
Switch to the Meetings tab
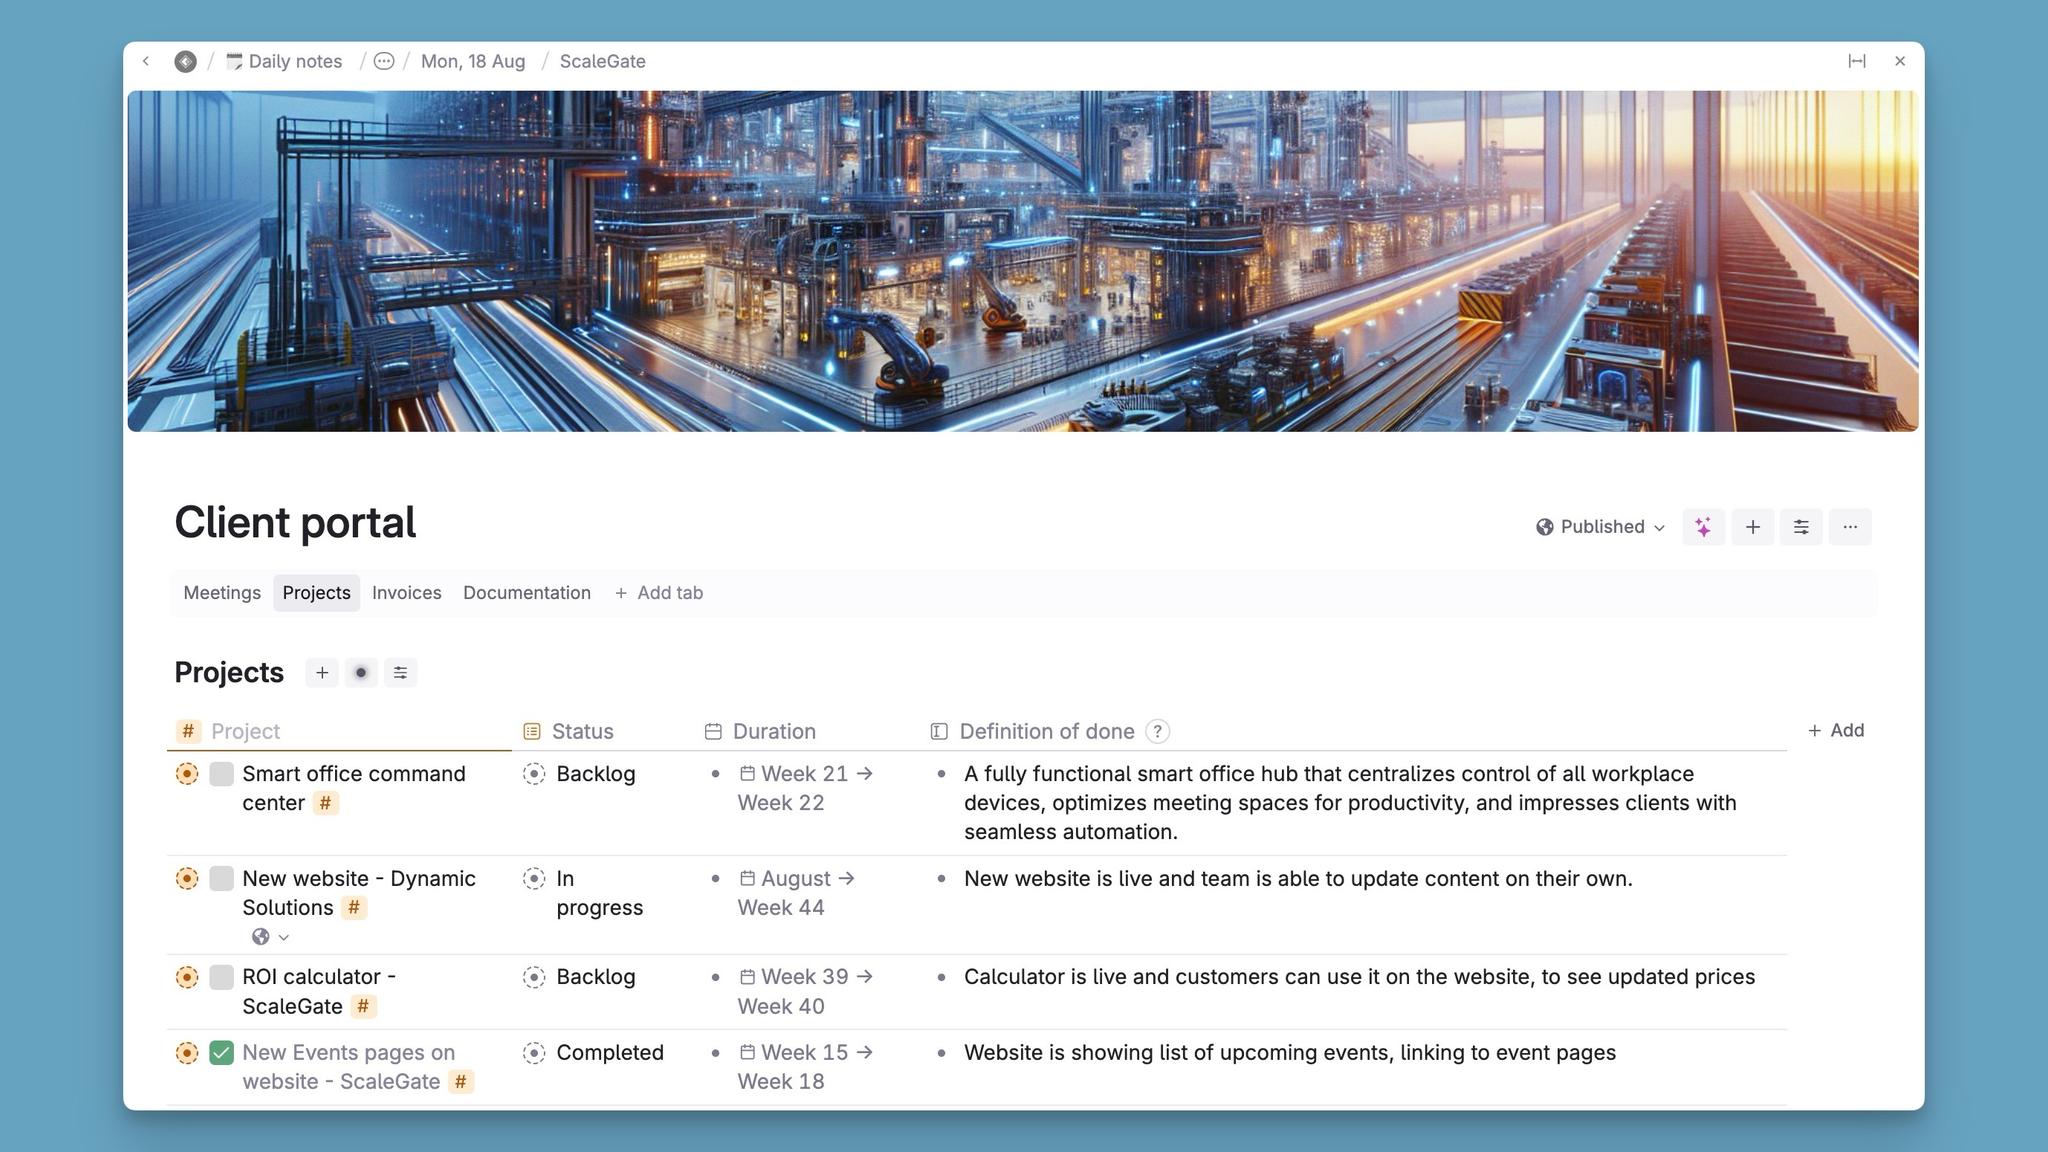click(222, 593)
